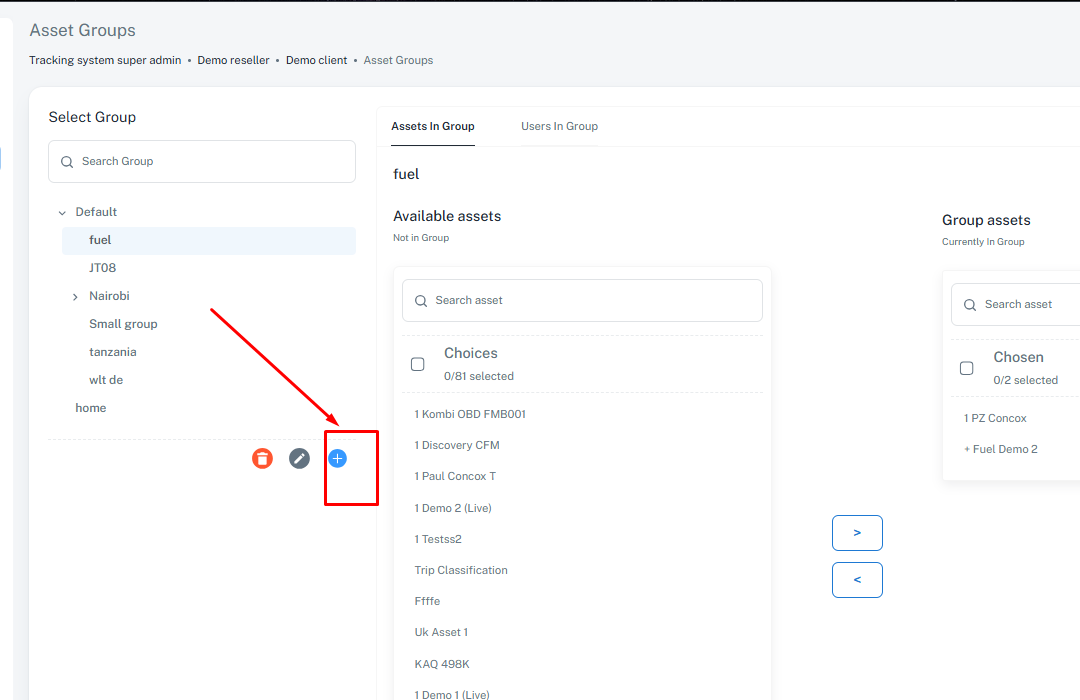Click the Search Group input field

(x=210, y=162)
